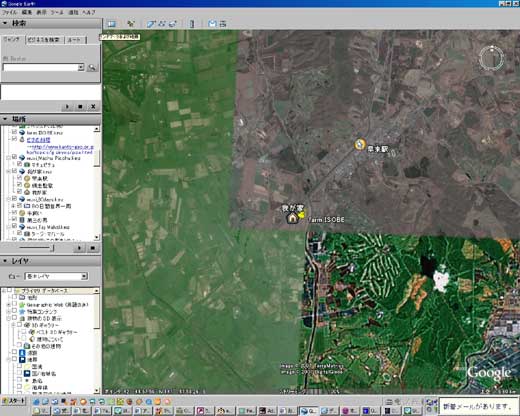520x416 pixels.
Task: Click the 我が家.kmz globe icon in Places
Action: pos(22,172)
